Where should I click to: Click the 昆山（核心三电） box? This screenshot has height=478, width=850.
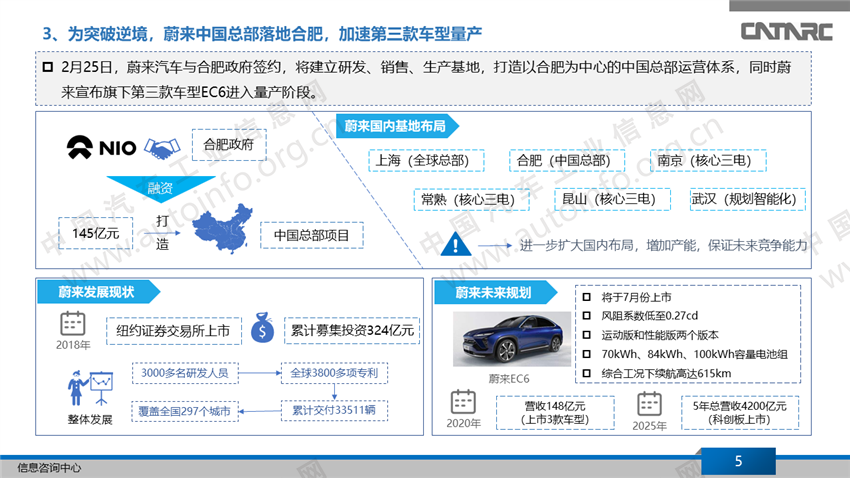(613, 199)
